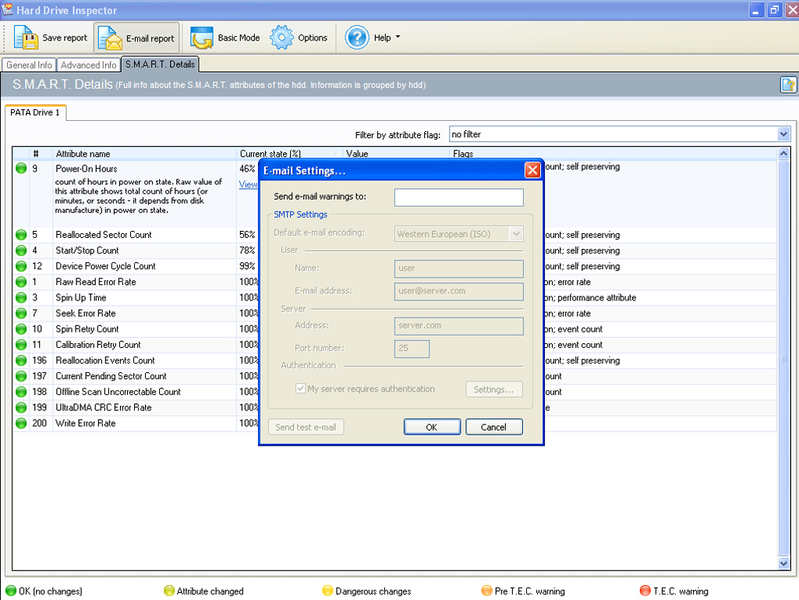
Task: Click the attribute list scroll up arrow
Action: tap(783, 153)
